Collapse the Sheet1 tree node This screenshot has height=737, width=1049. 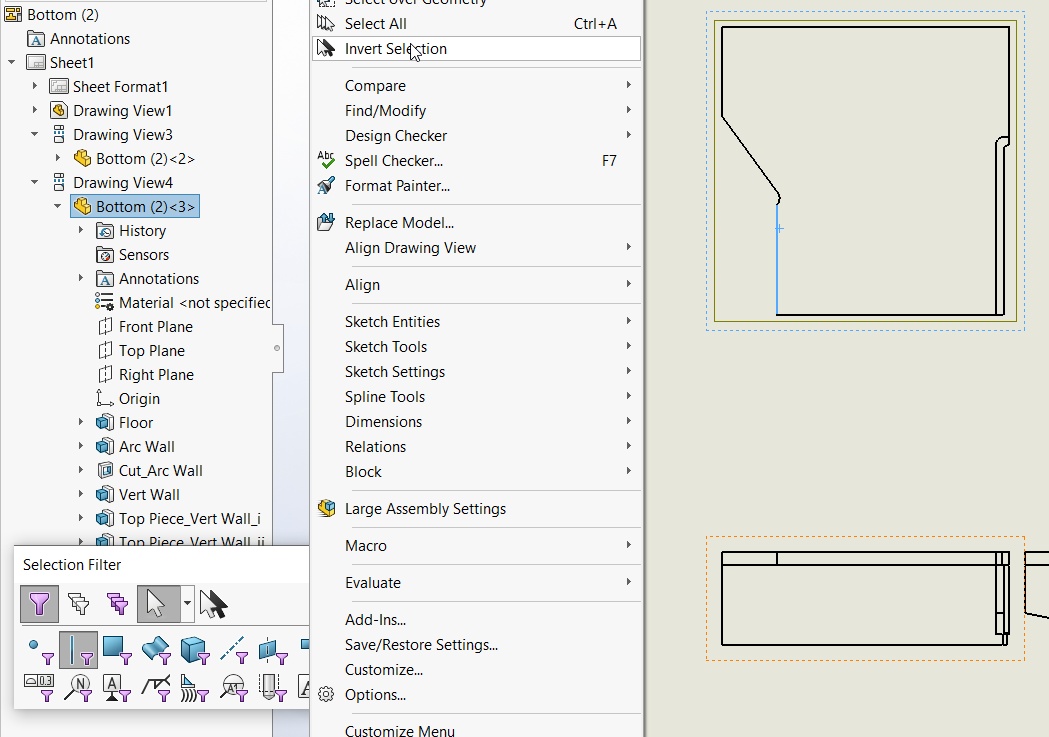pos(11,62)
